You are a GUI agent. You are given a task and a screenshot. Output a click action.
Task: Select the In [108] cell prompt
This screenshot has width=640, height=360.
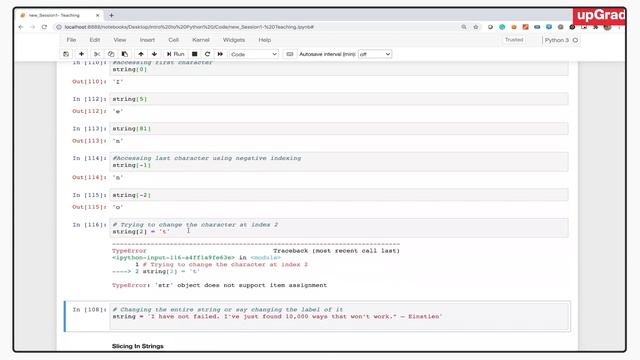[x=89, y=310]
